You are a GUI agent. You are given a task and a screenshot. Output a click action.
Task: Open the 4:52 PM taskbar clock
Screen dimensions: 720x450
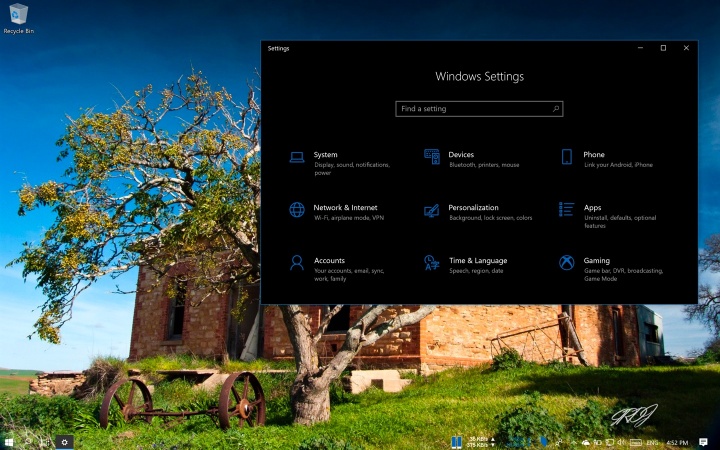click(677, 443)
